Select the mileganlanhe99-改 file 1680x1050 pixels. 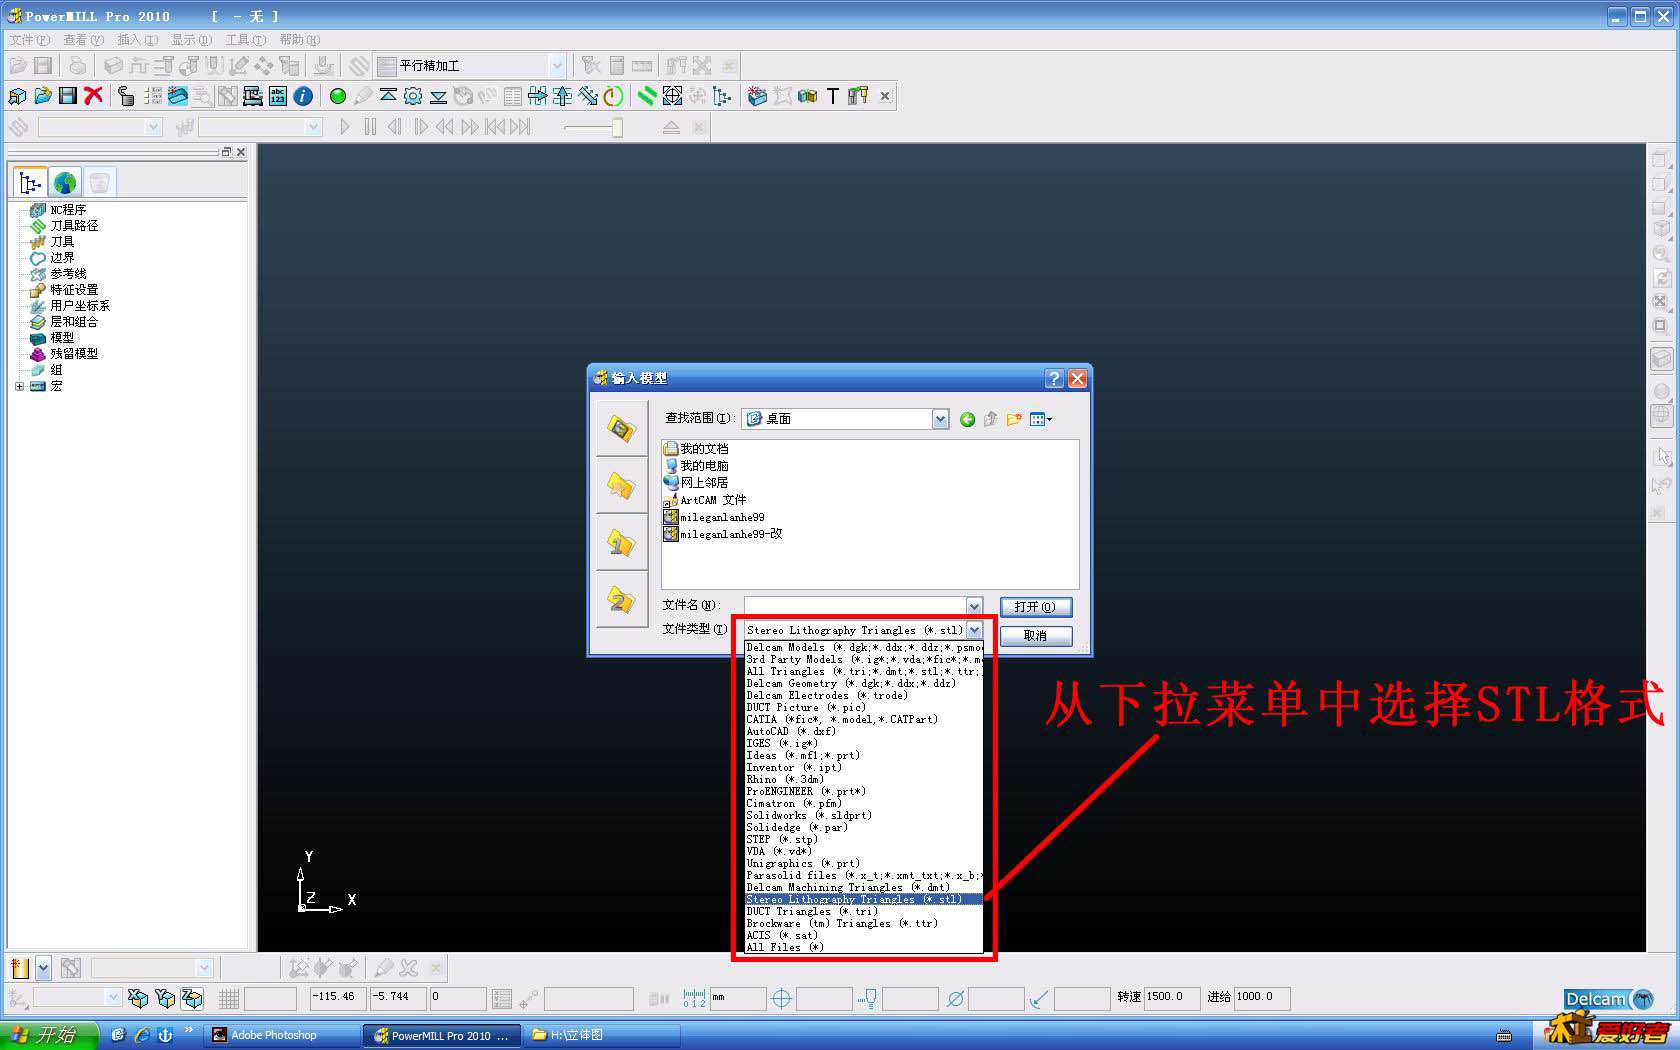pos(723,534)
